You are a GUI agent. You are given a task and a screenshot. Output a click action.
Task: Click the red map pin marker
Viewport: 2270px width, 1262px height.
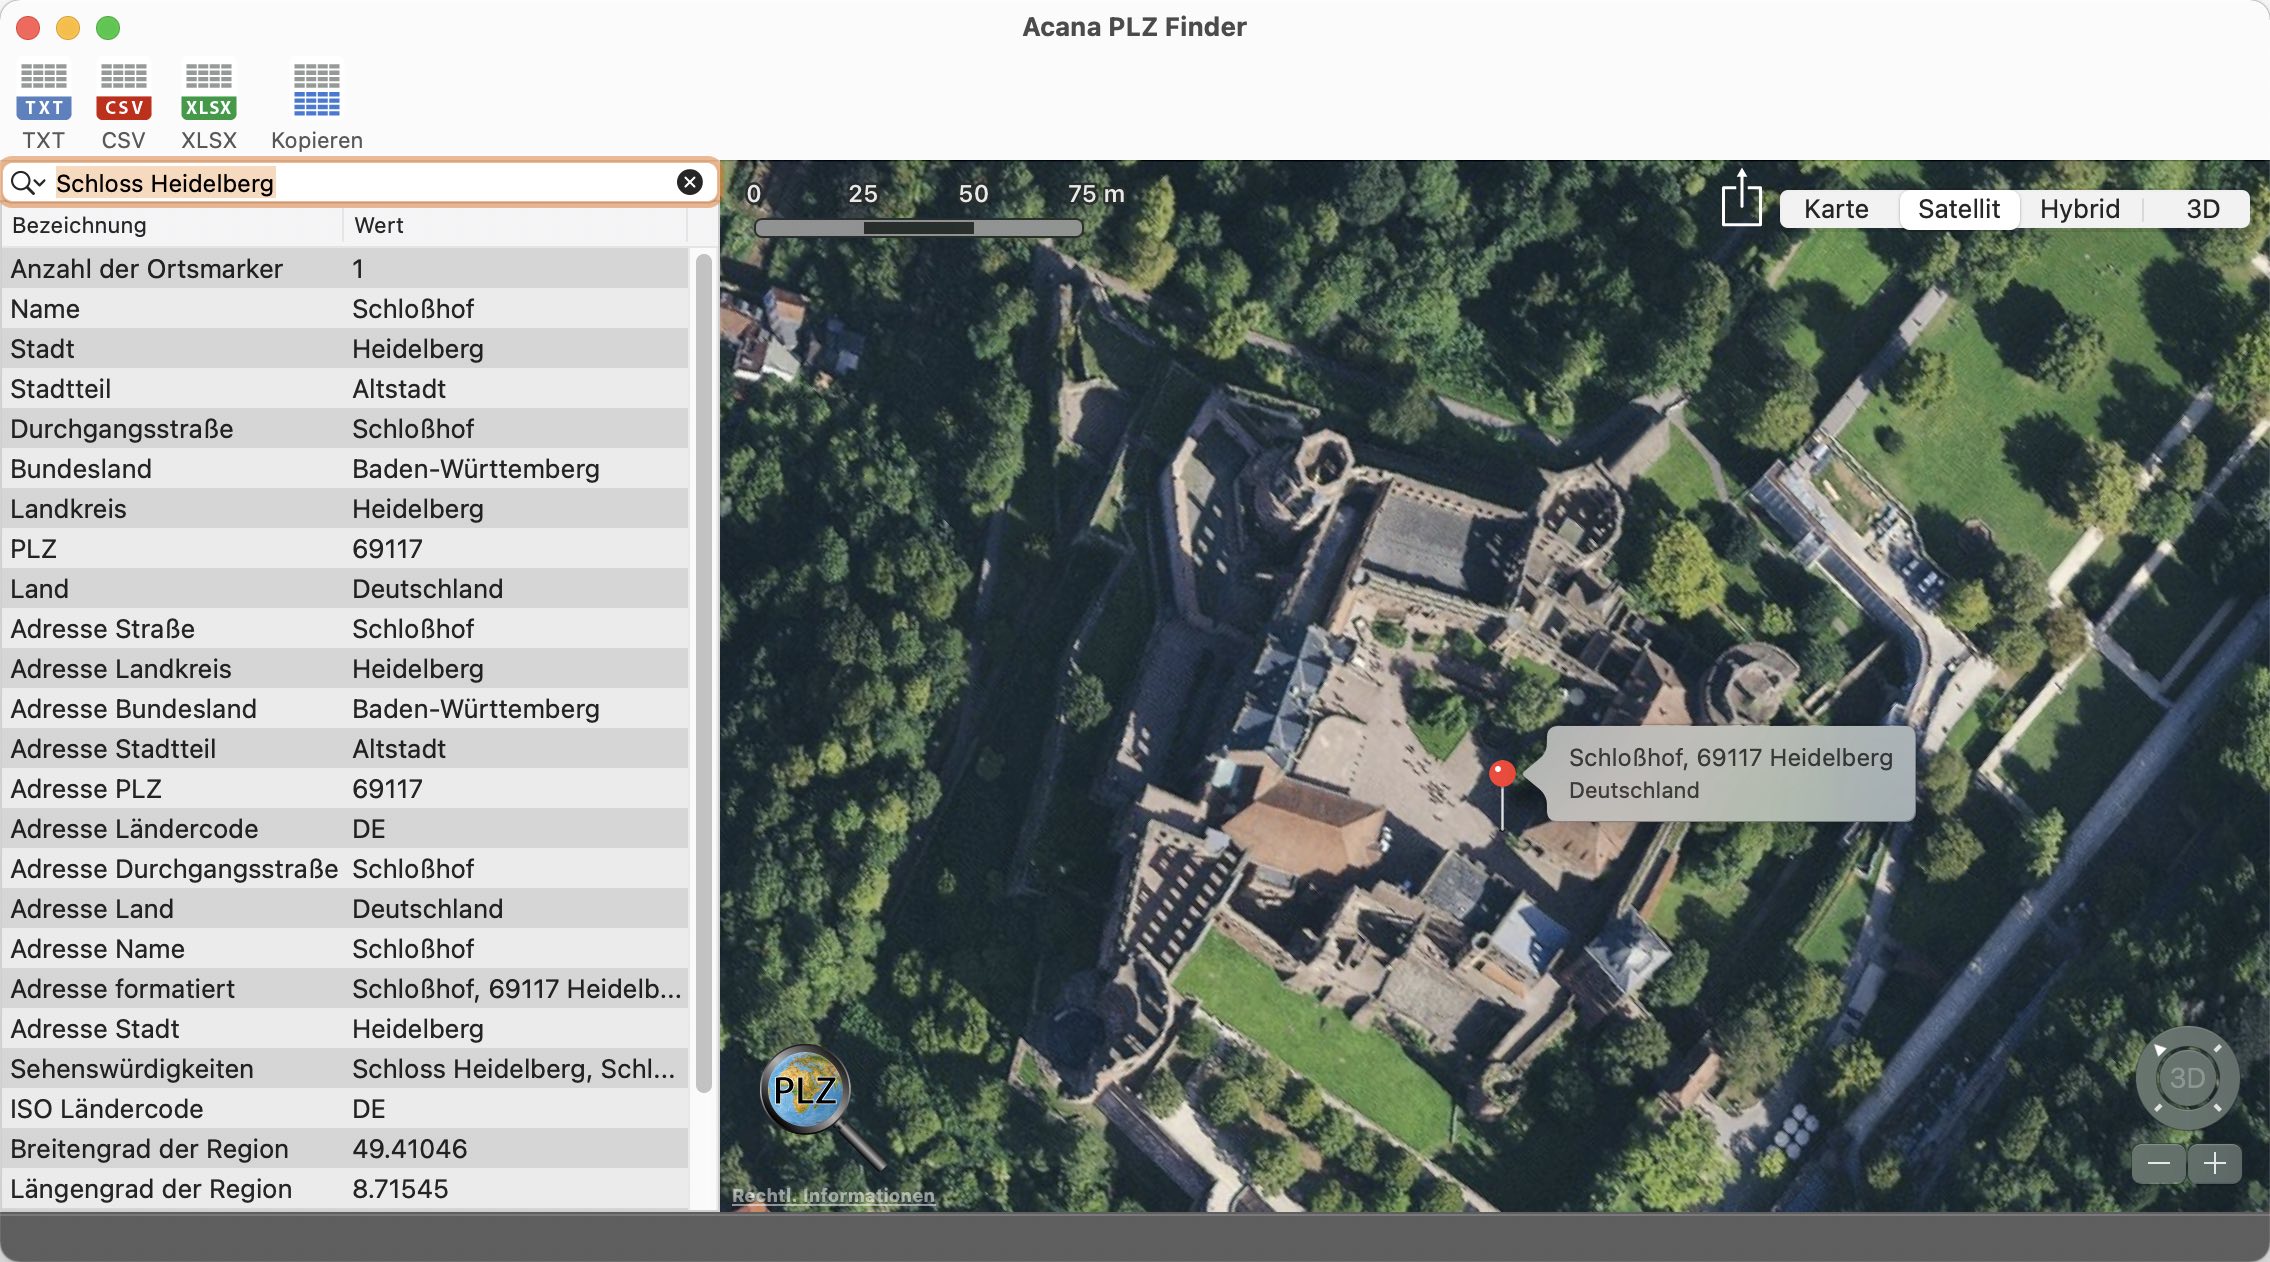click(x=1502, y=774)
